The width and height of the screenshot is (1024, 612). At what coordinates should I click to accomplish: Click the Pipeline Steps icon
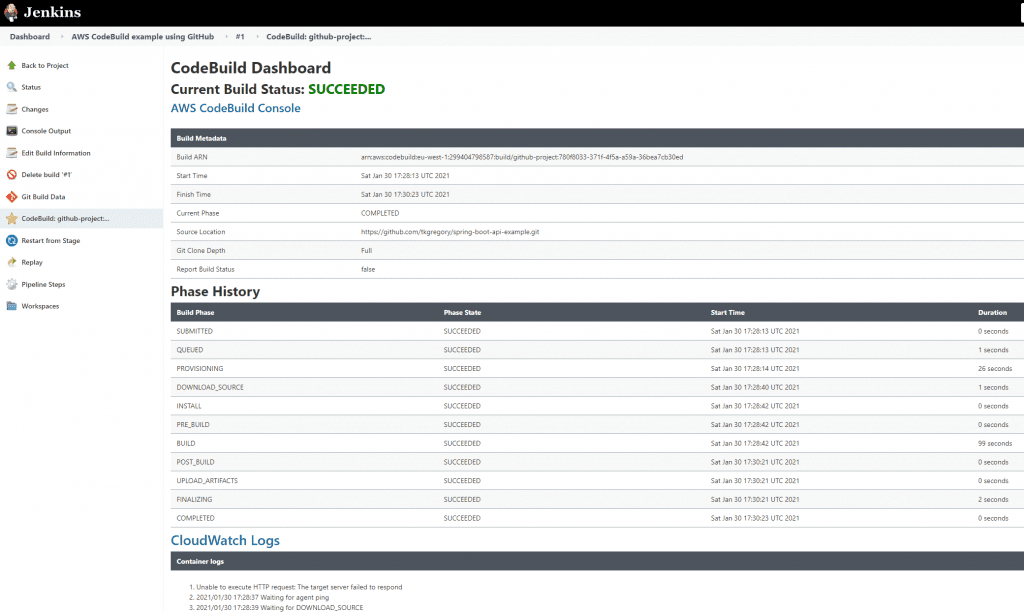[12, 284]
